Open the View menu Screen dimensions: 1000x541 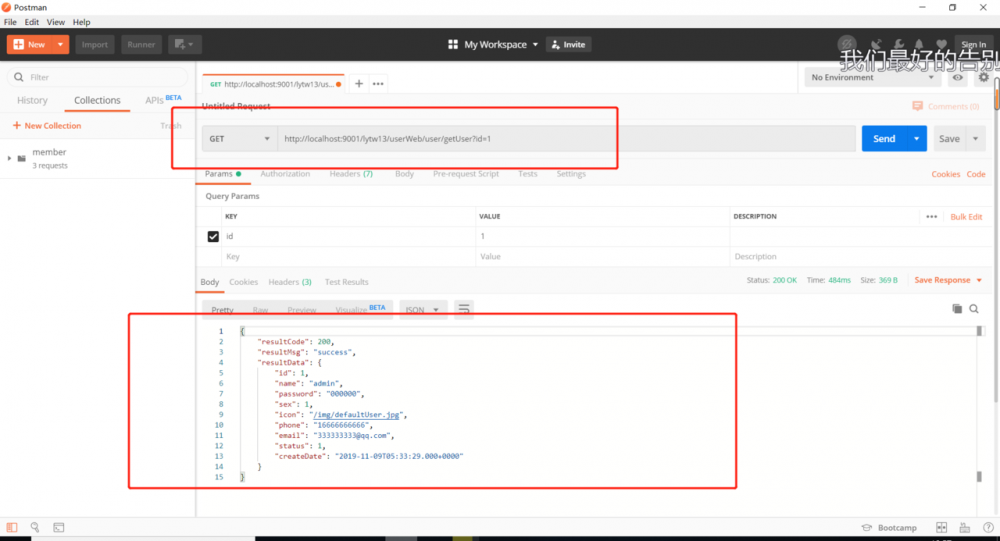55,22
